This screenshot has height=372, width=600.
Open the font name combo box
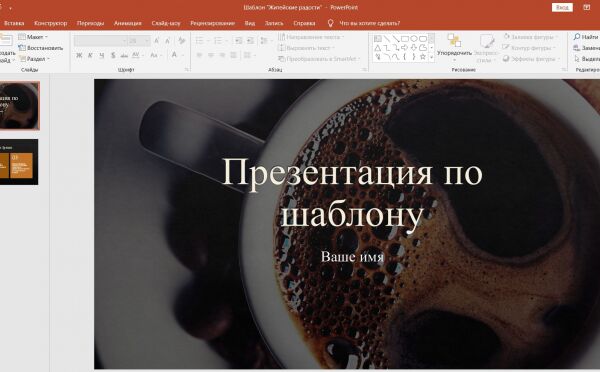pos(100,41)
